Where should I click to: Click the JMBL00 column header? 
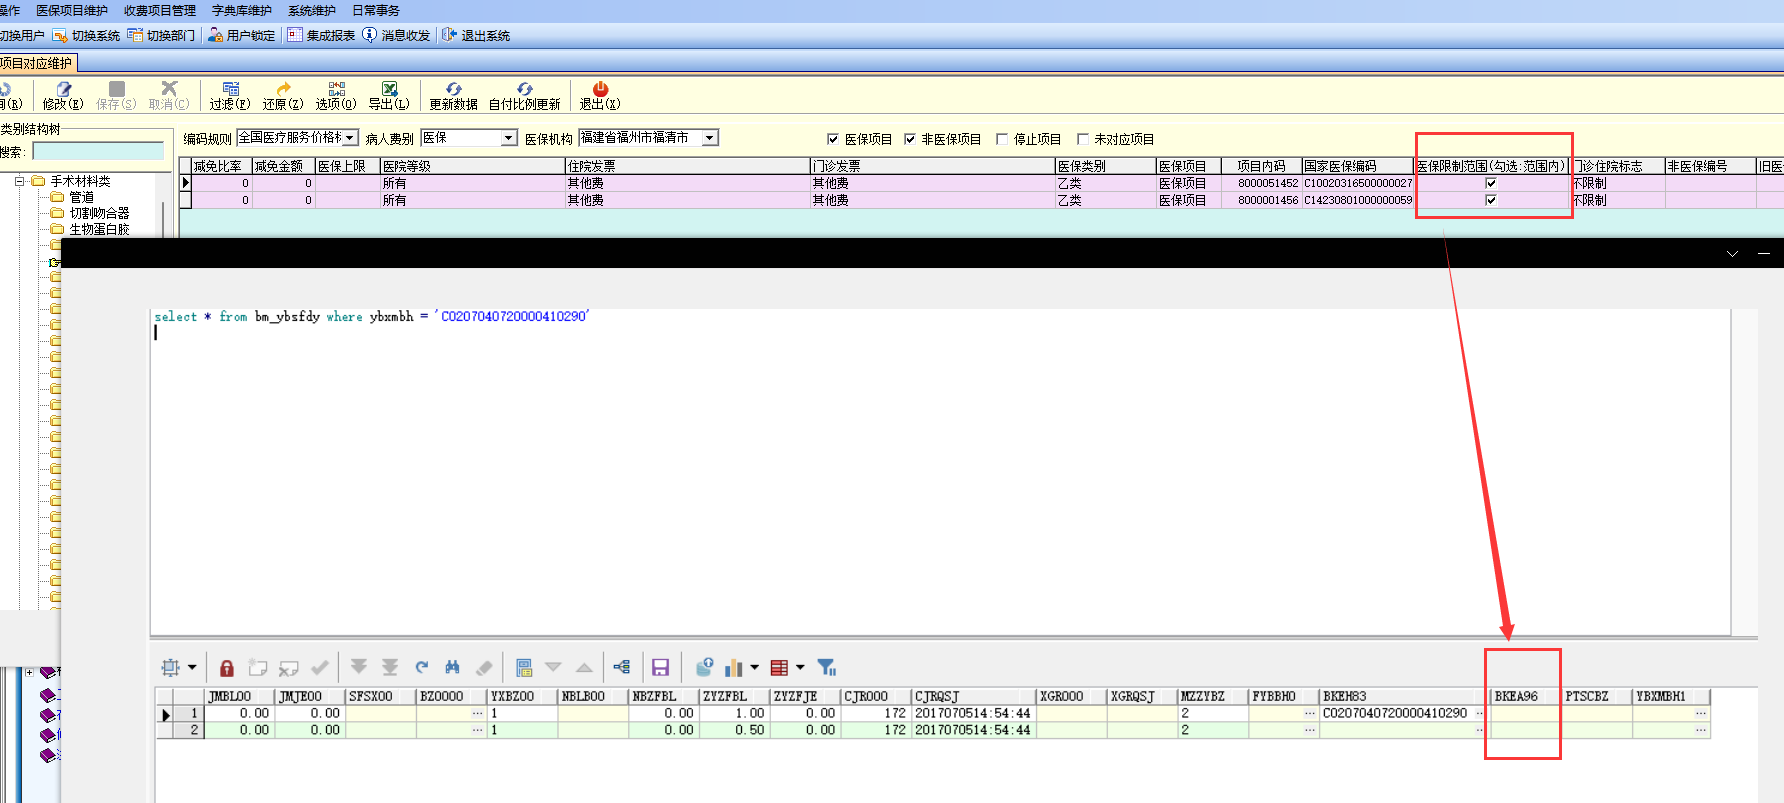[240, 696]
